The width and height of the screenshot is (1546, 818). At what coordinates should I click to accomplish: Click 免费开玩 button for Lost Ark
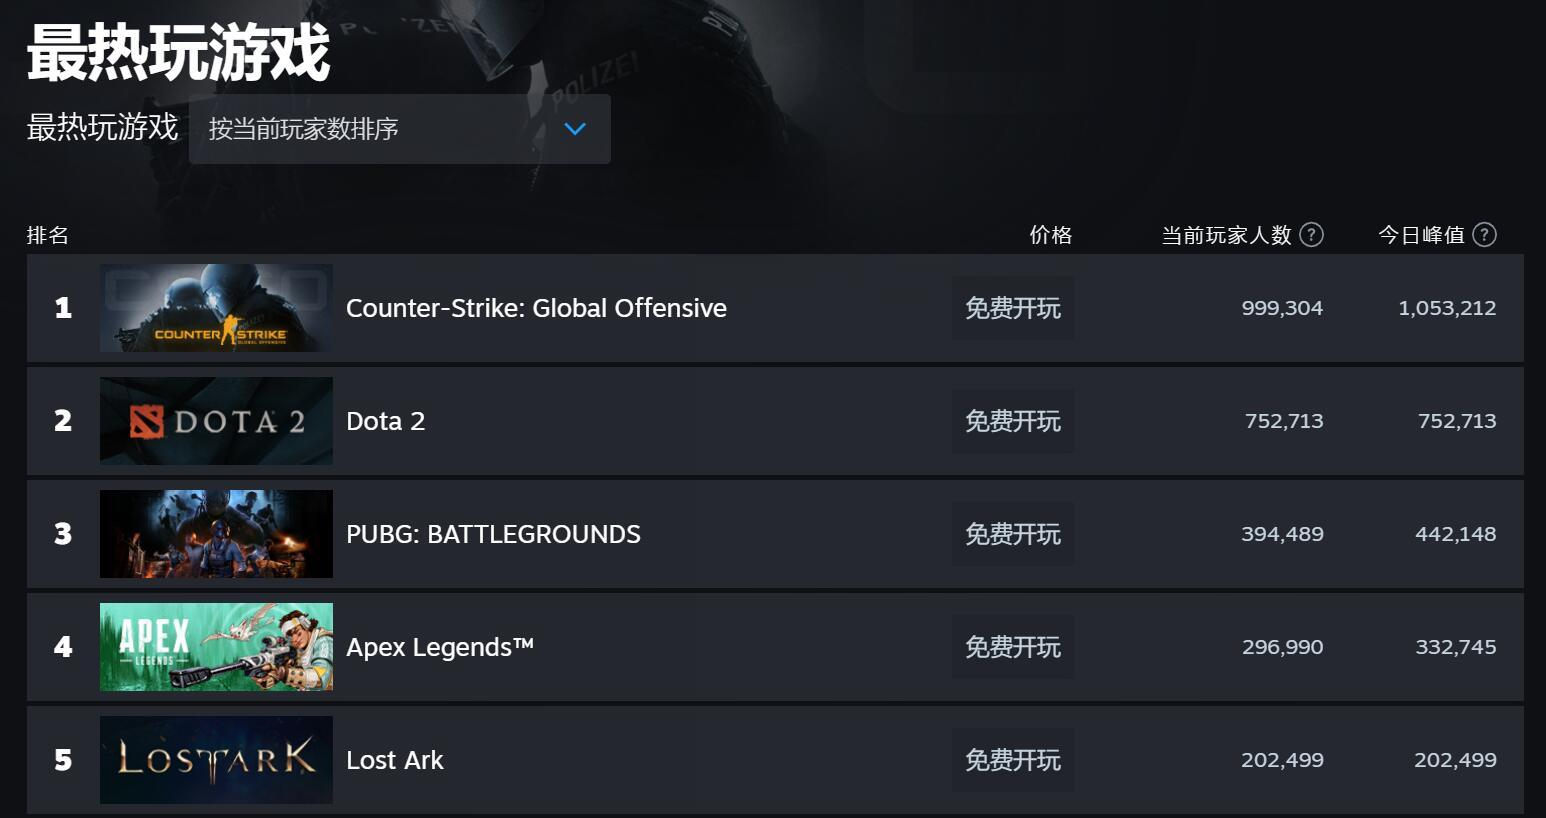point(1012,760)
